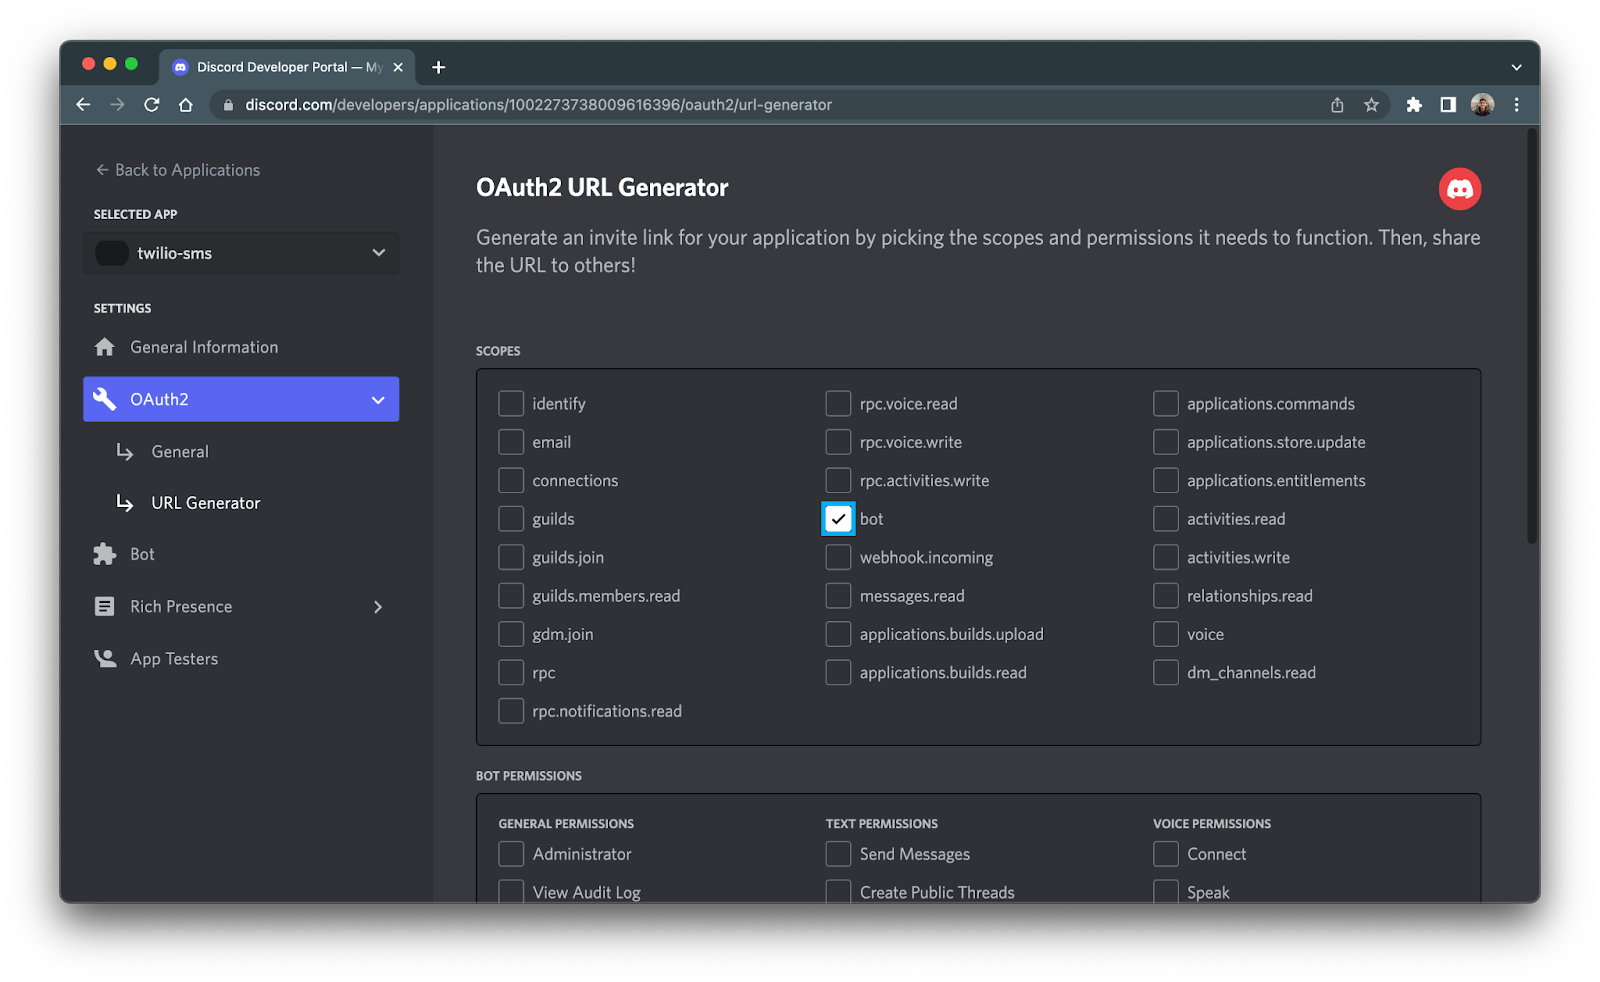Go to the browser home icon
The image size is (1600, 982).
point(186,105)
